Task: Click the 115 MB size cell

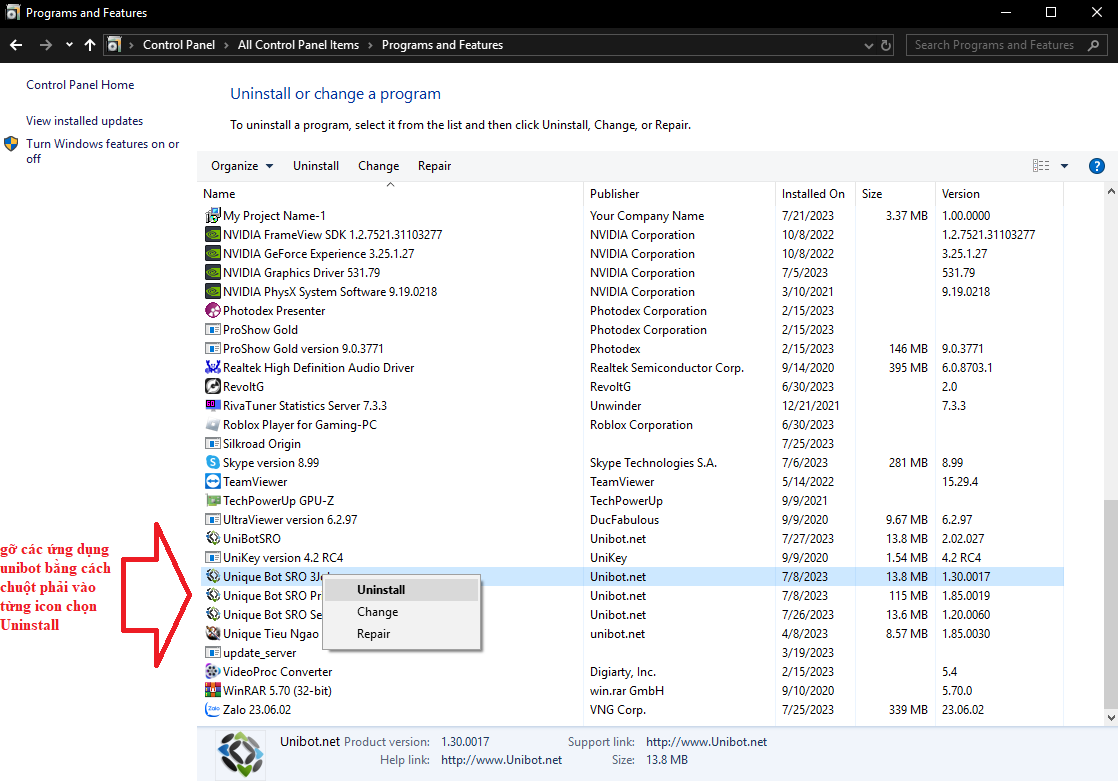Action: (908, 596)
